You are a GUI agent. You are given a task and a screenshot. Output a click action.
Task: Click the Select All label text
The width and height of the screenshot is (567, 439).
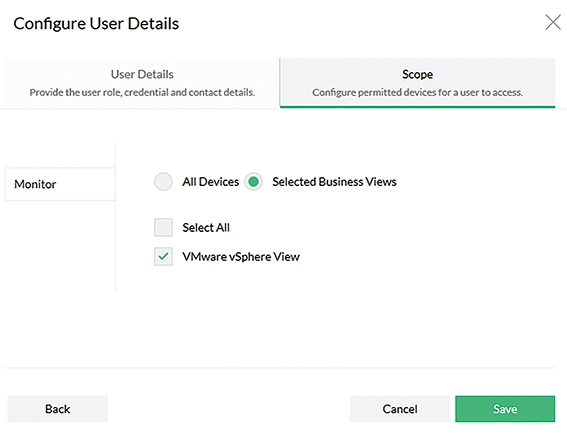click(x=206, y=227)
